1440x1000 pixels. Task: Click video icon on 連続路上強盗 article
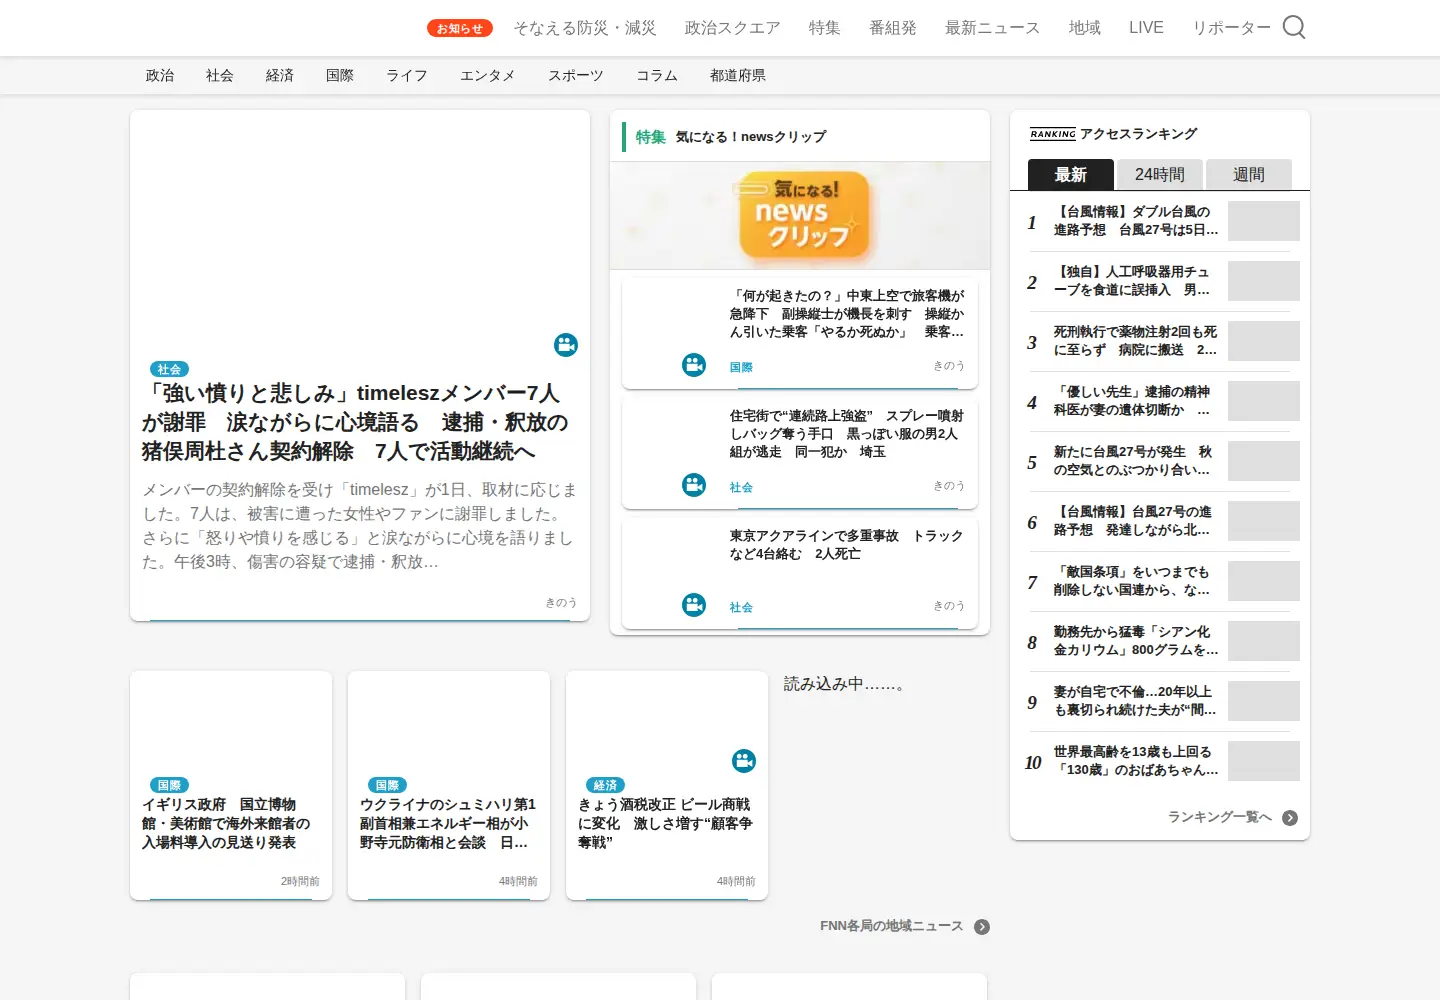point(694,485)
